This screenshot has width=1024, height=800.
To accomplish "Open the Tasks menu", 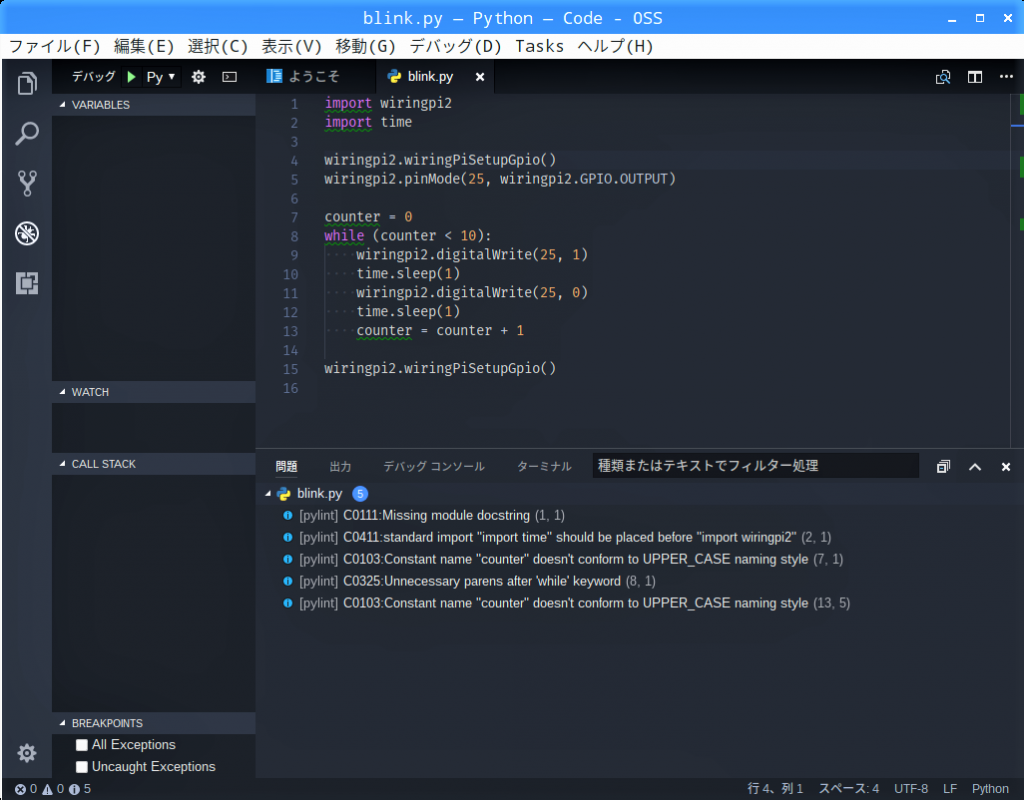I will click(539, 46).
